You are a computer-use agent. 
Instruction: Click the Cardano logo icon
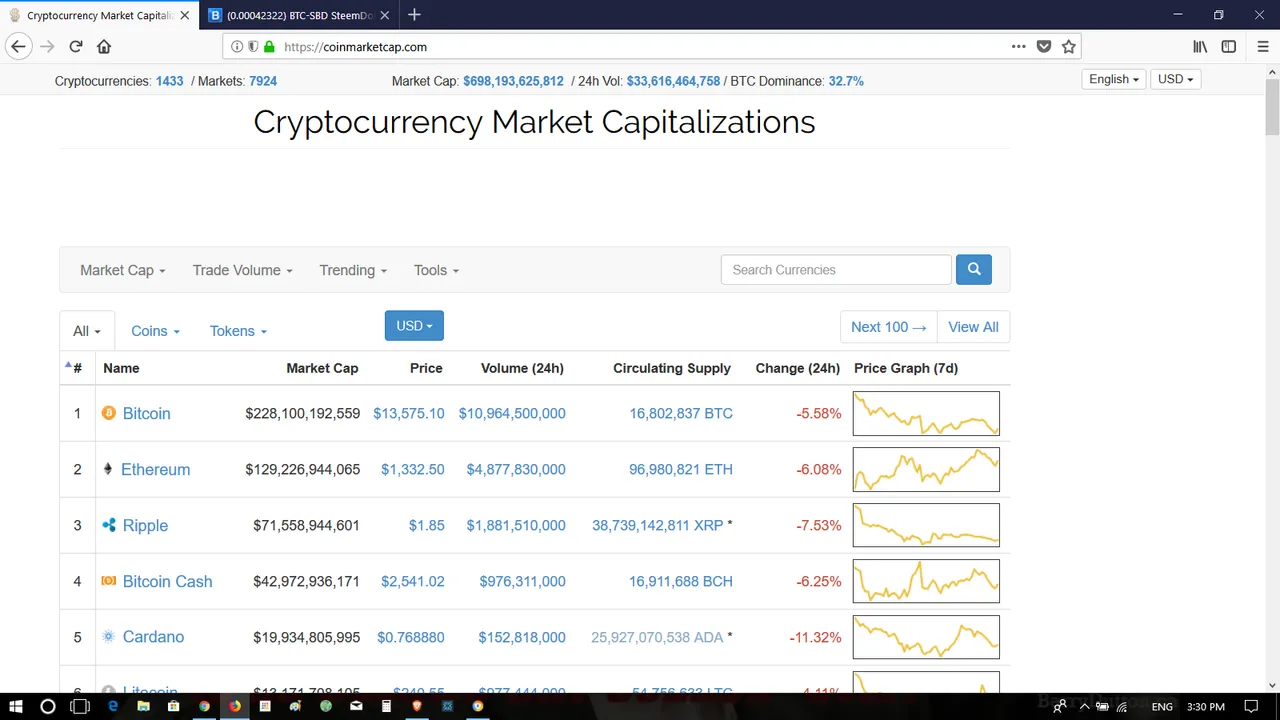(109, 637)
